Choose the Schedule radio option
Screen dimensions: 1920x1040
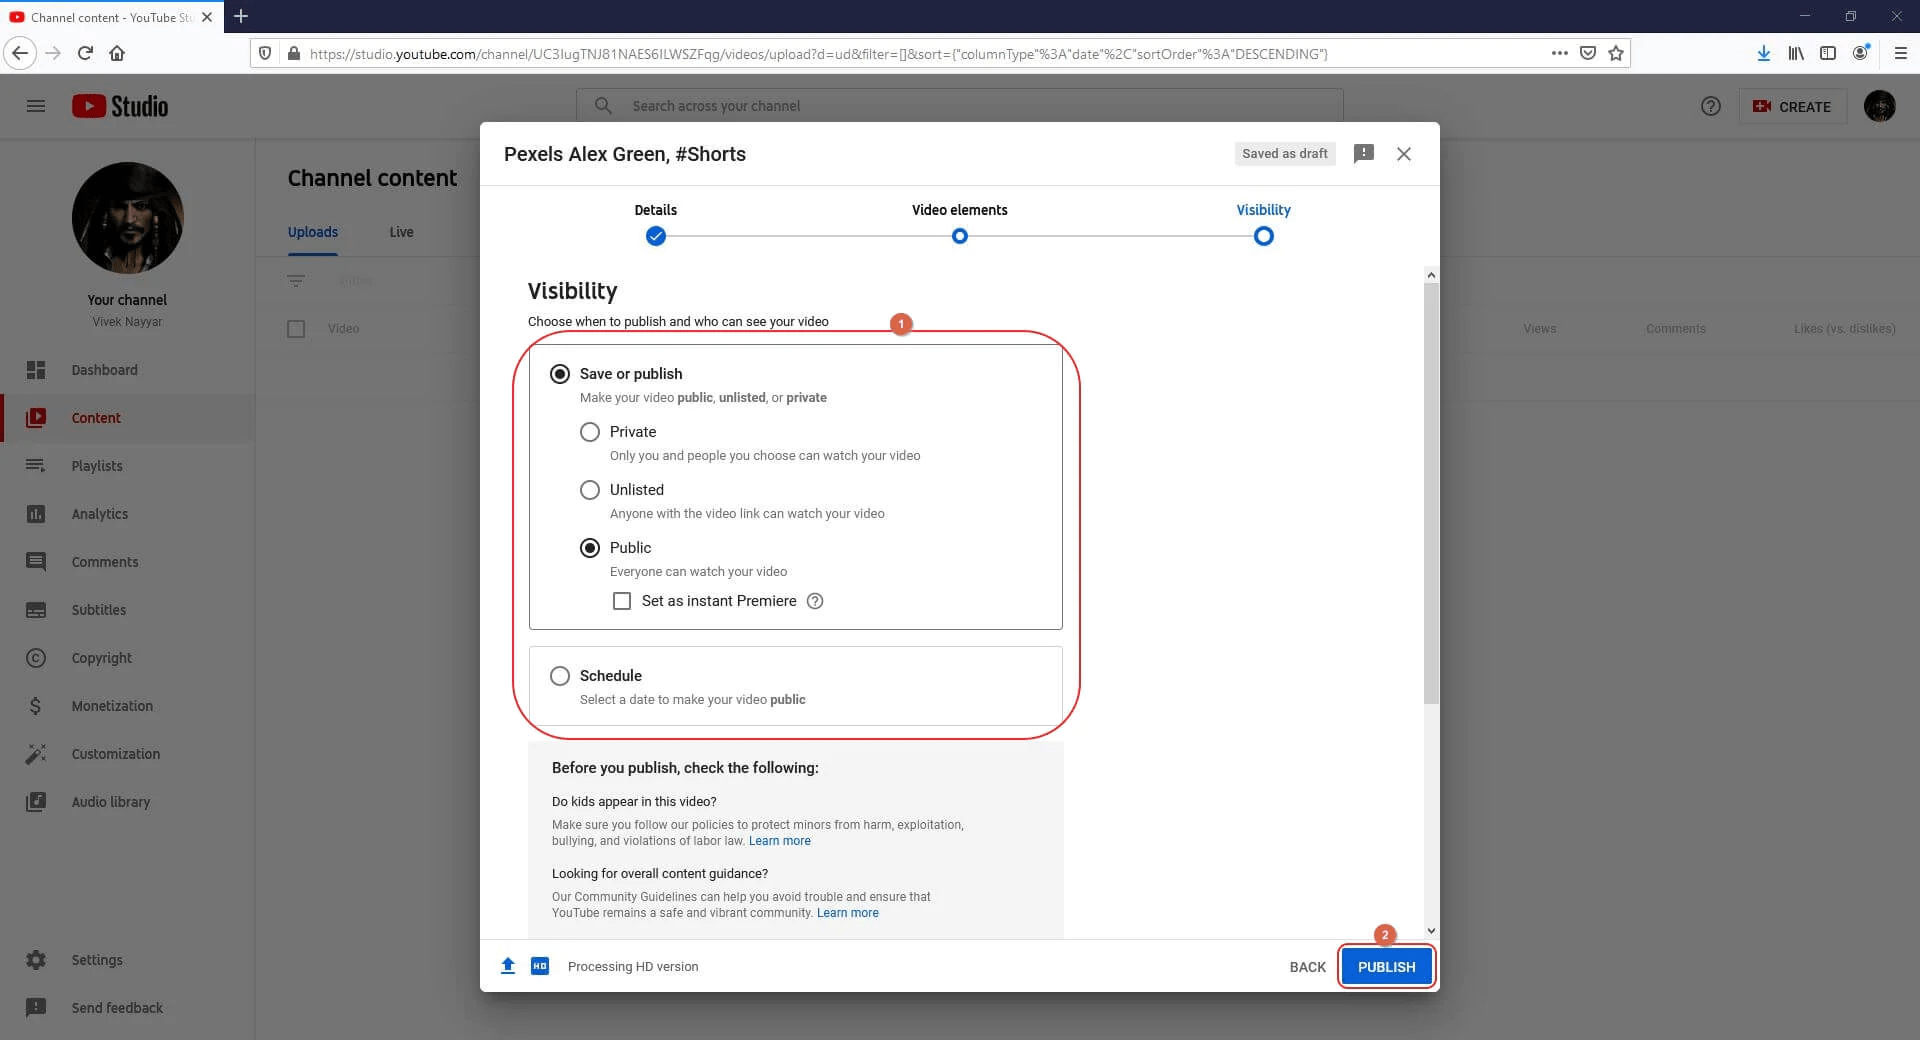(560, 676)
